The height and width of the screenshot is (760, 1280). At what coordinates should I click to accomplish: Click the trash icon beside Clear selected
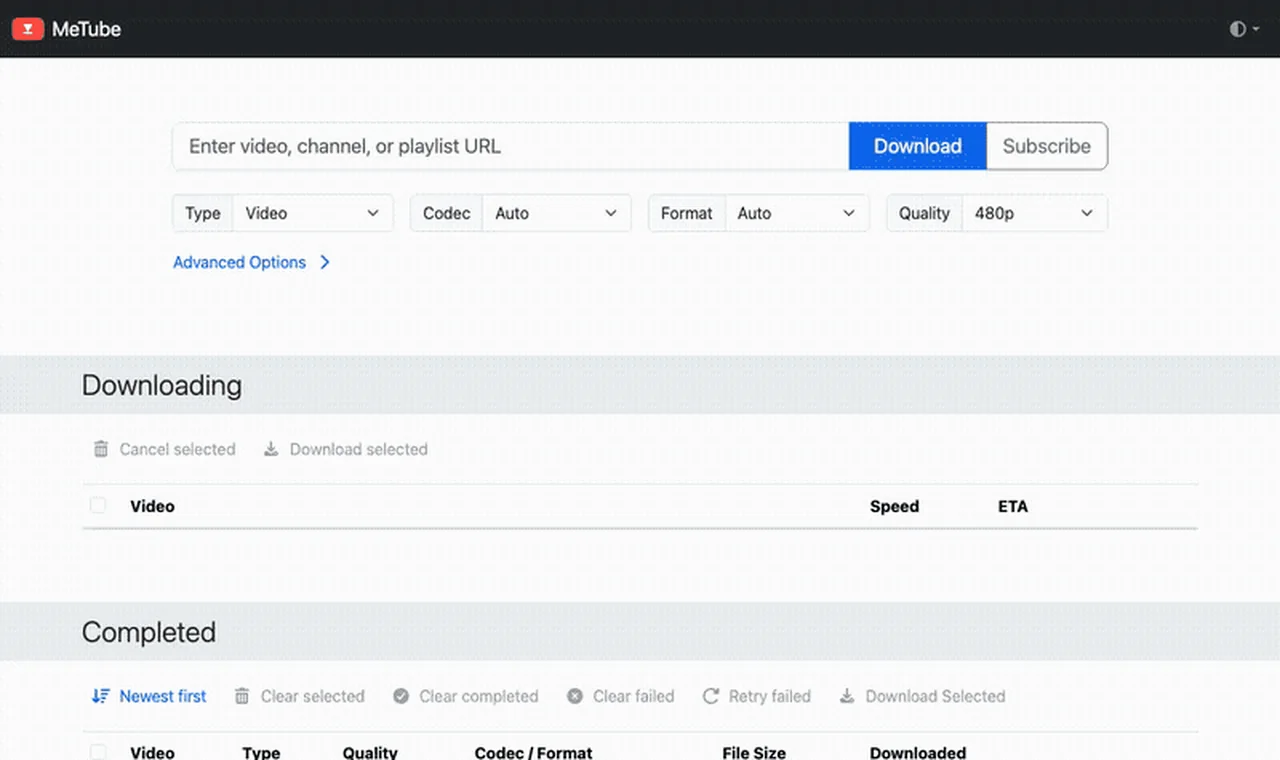[x=242, y=696]
